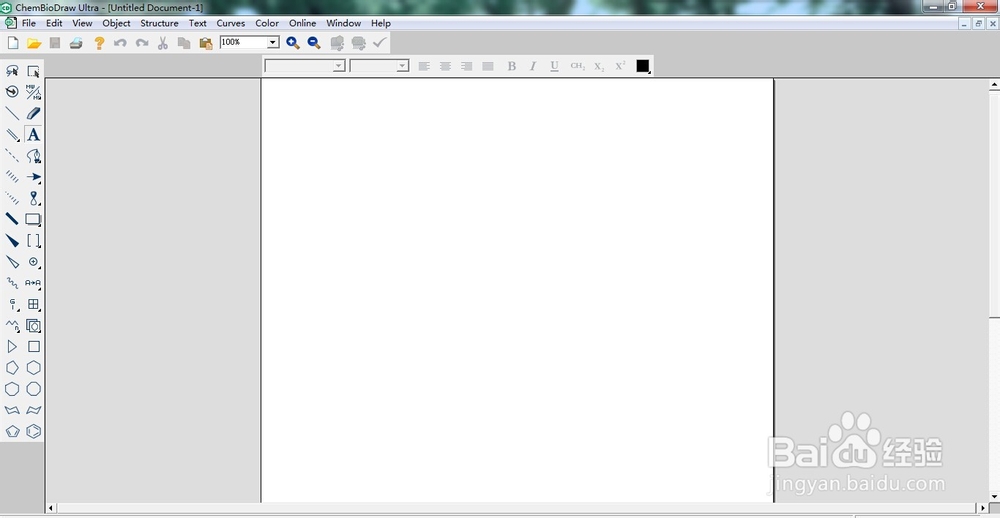The width and height of the screenshot is (1000, 518).
Task: Select the Dashed Bond tool
Action: tap(12, 156)
